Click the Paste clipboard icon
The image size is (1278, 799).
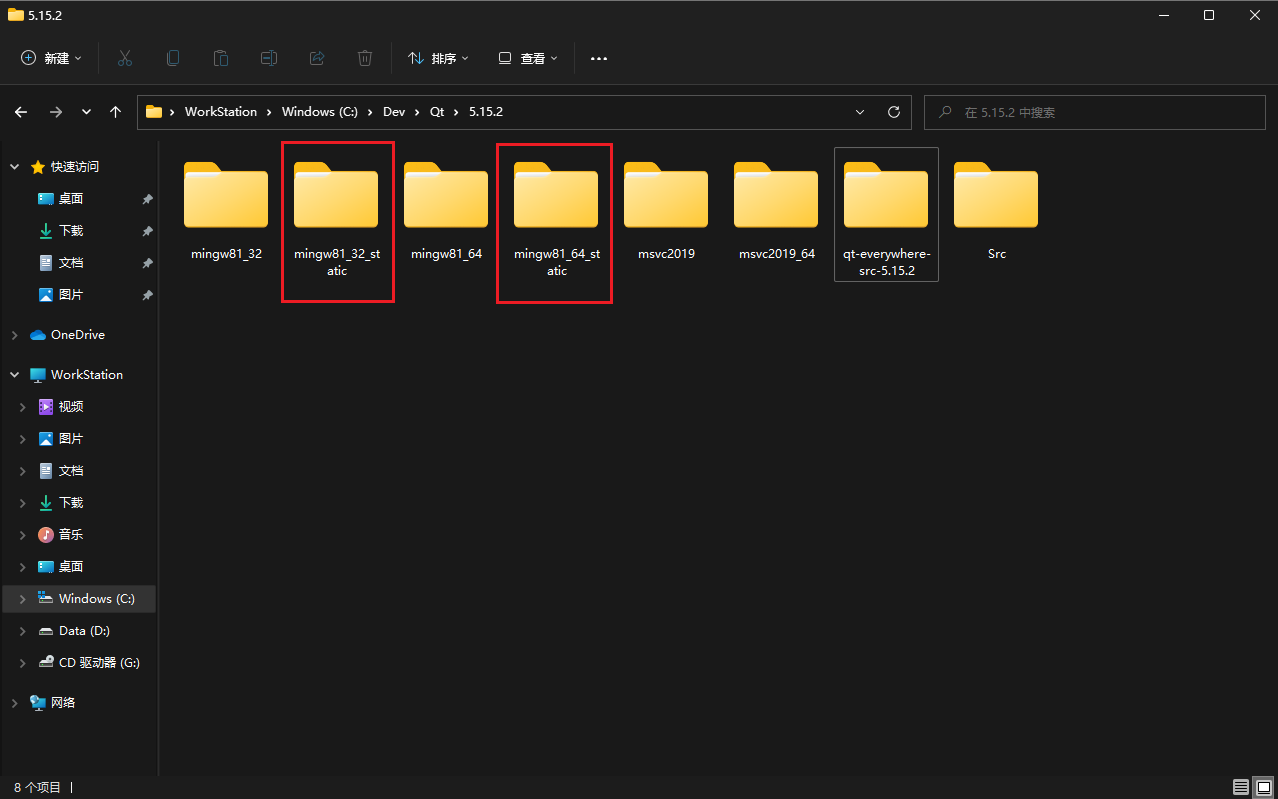tap(221, 58)
